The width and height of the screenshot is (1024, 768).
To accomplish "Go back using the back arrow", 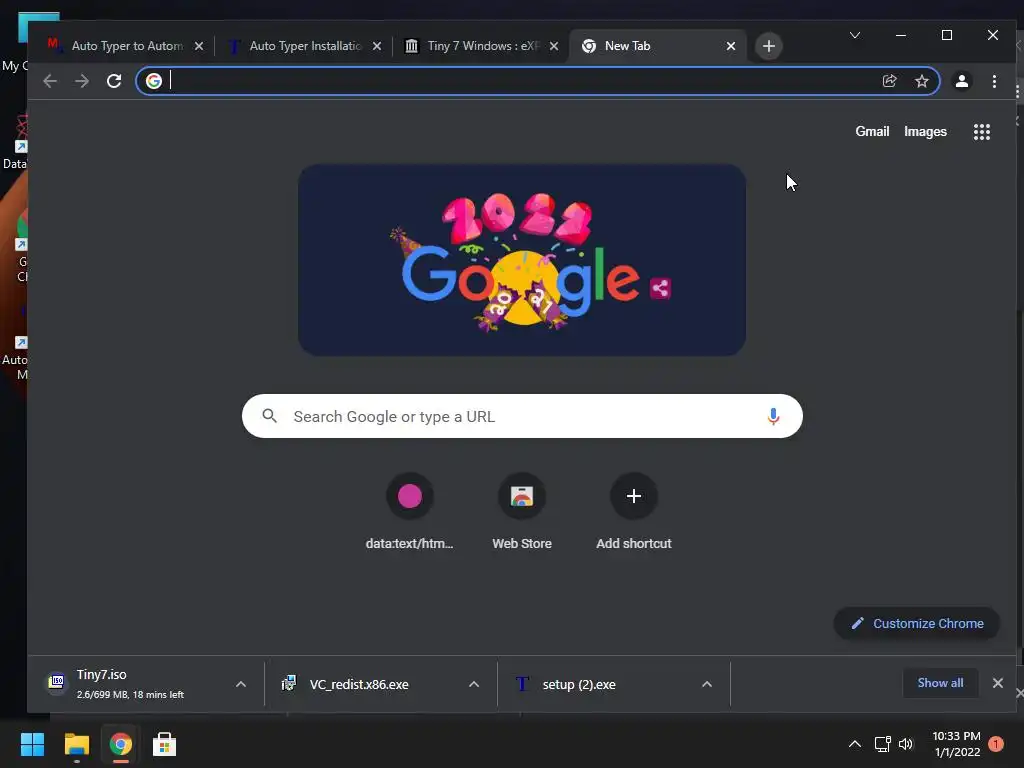I will [x=50, y=81].
